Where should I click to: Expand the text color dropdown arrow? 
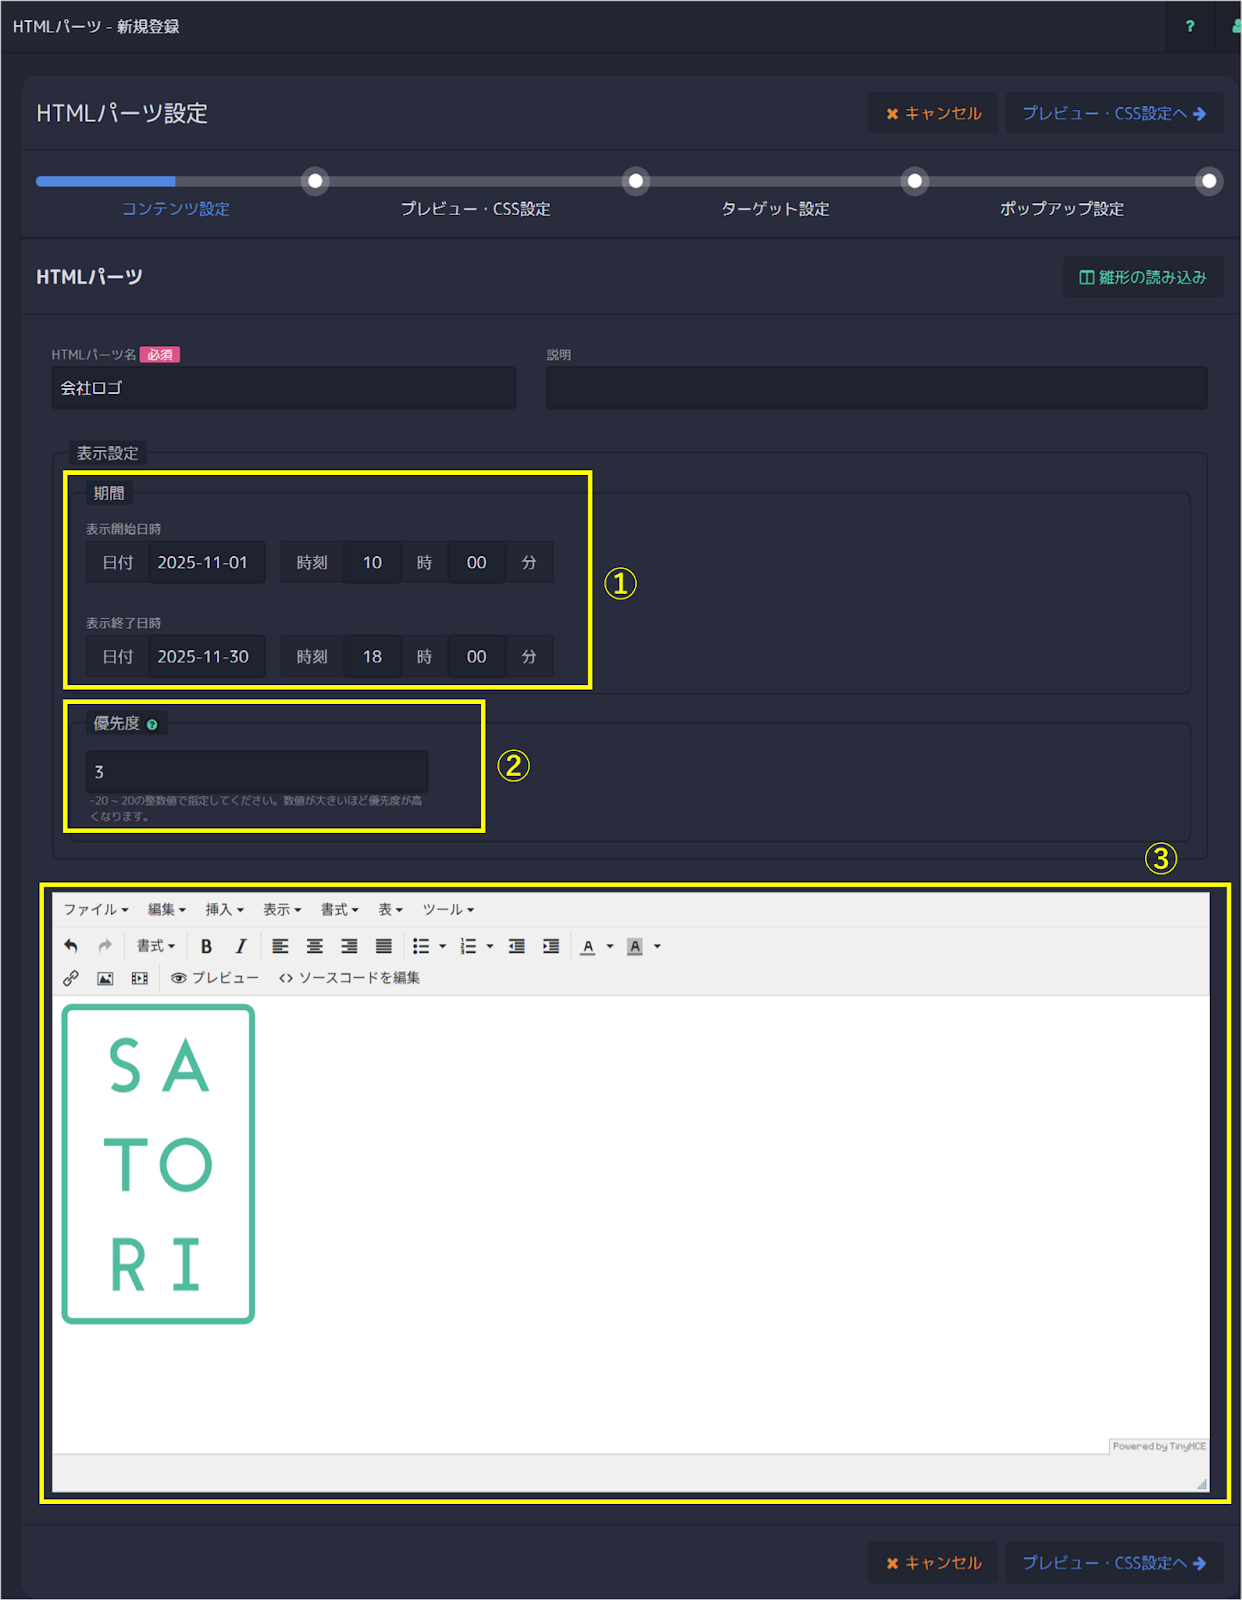coord(610,946)
